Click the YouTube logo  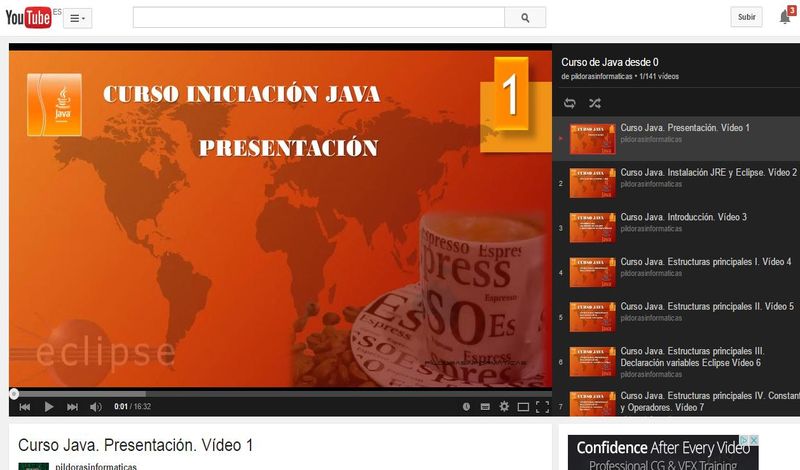28,17
